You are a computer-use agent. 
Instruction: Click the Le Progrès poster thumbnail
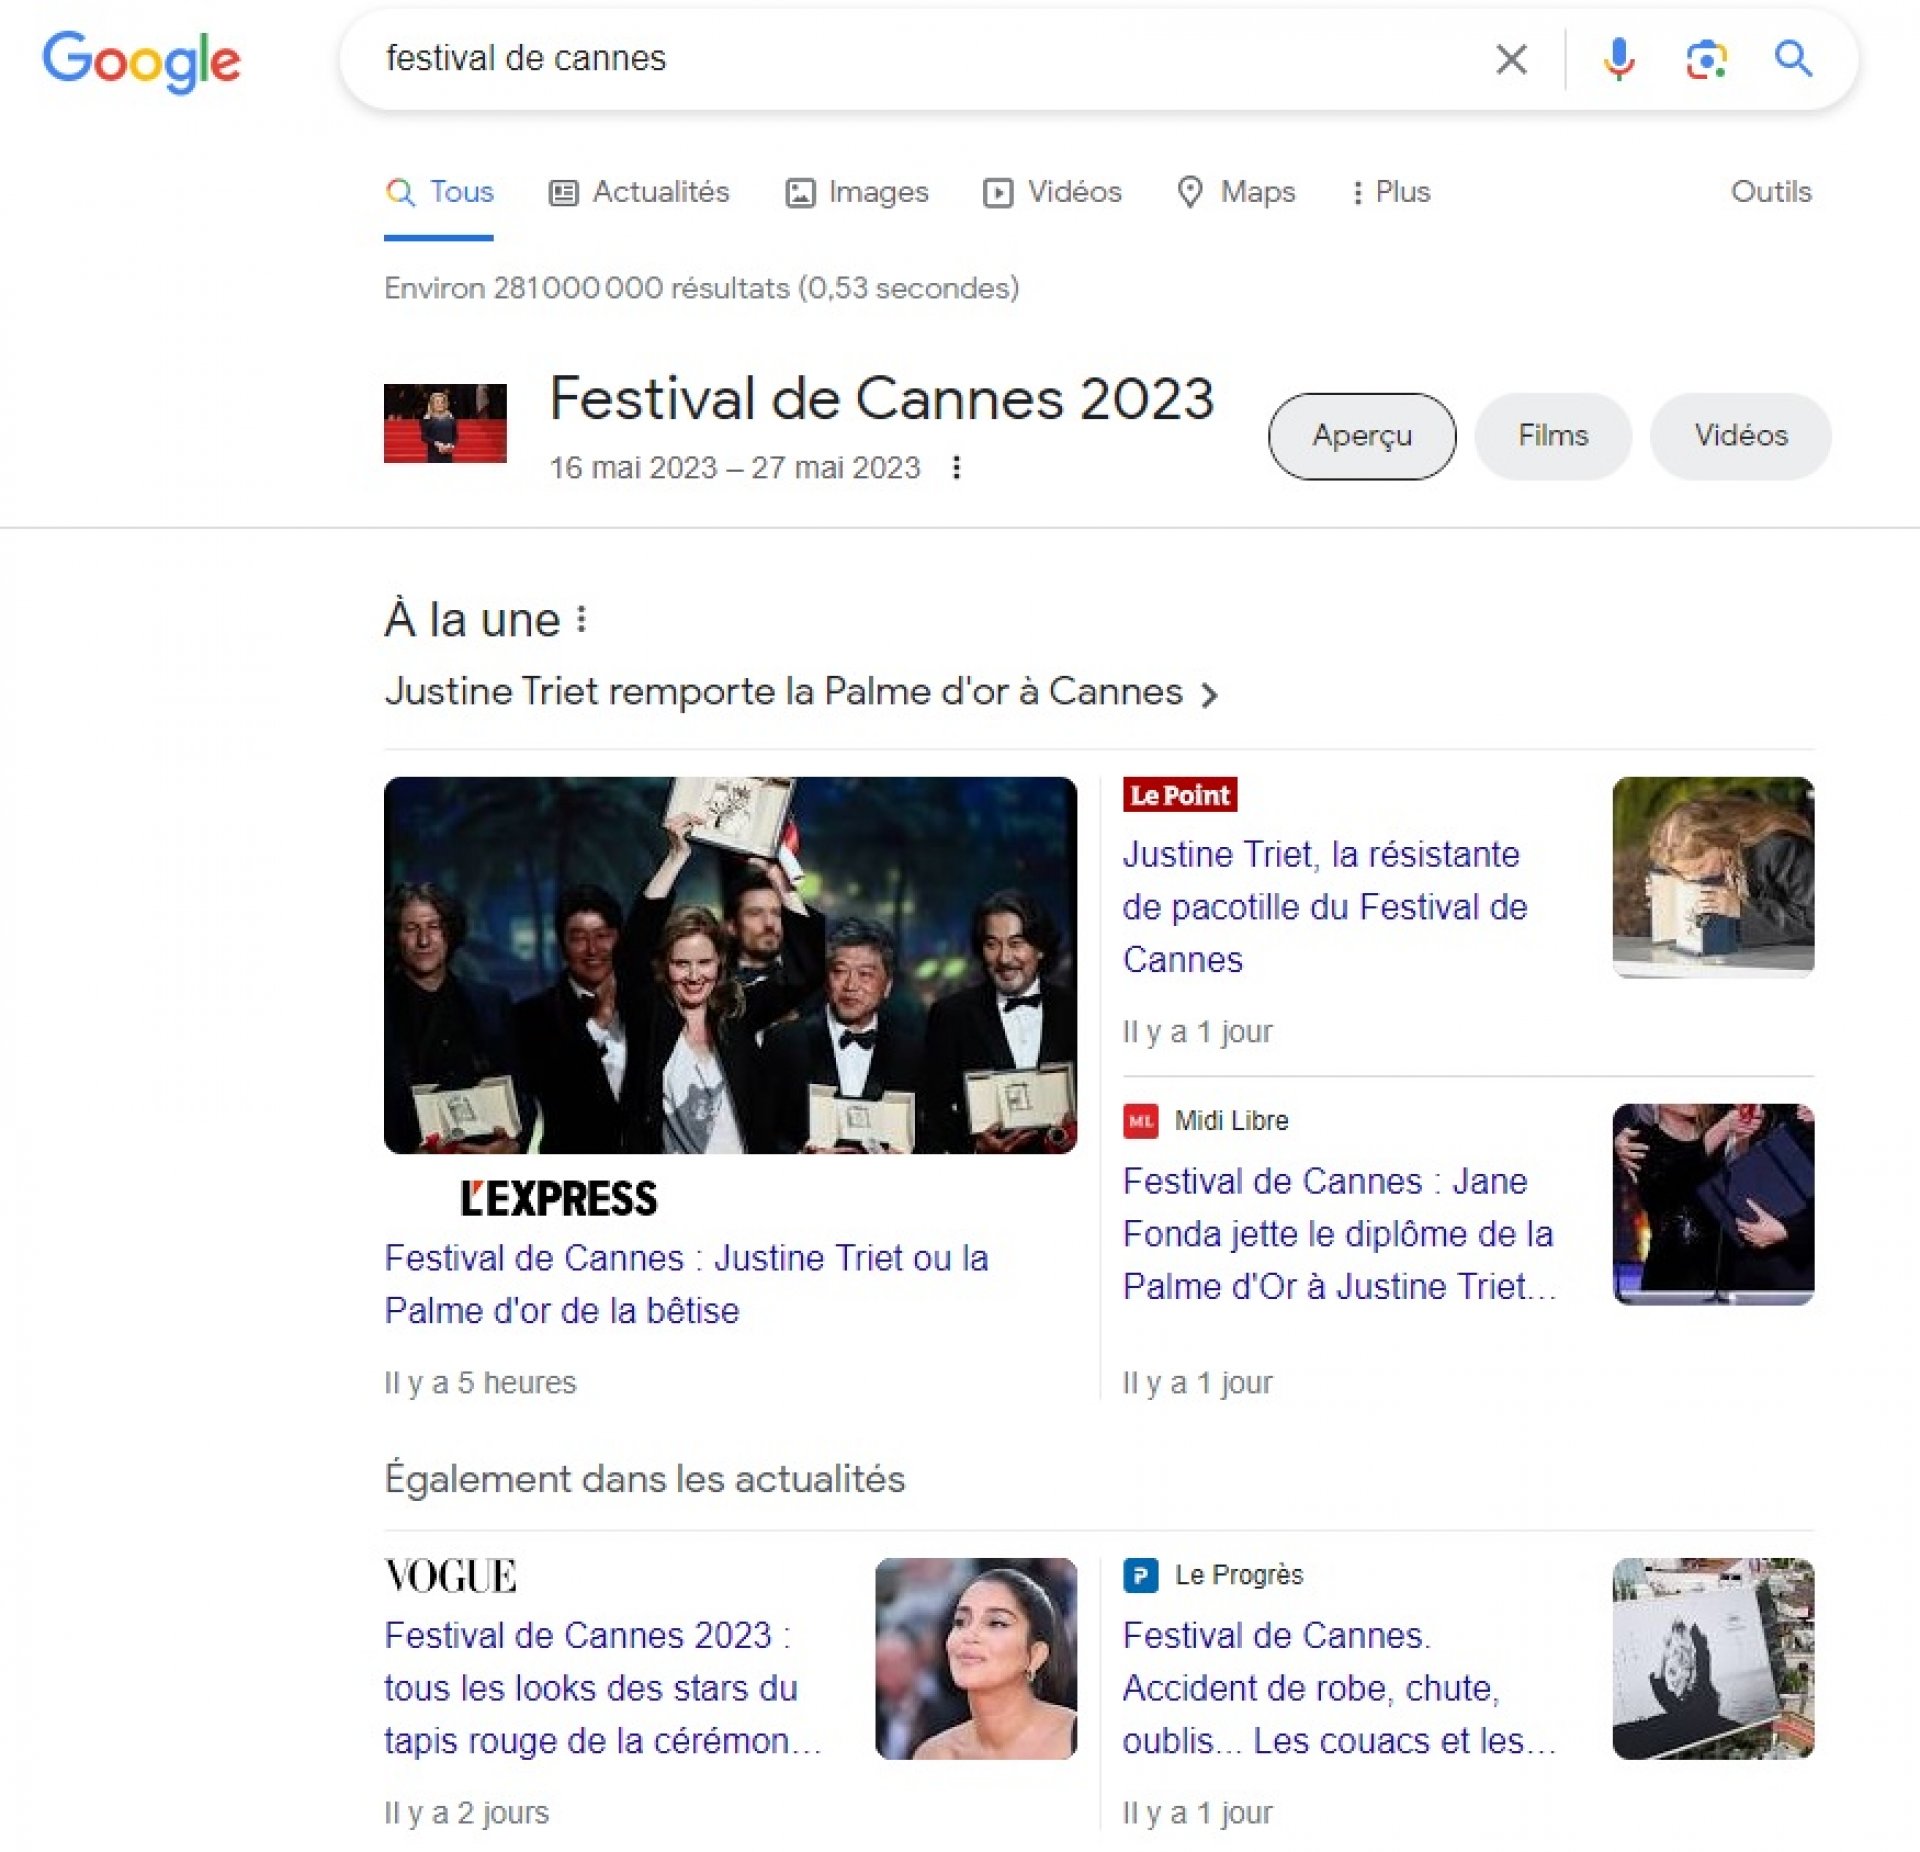[x=1713, y=1658]
